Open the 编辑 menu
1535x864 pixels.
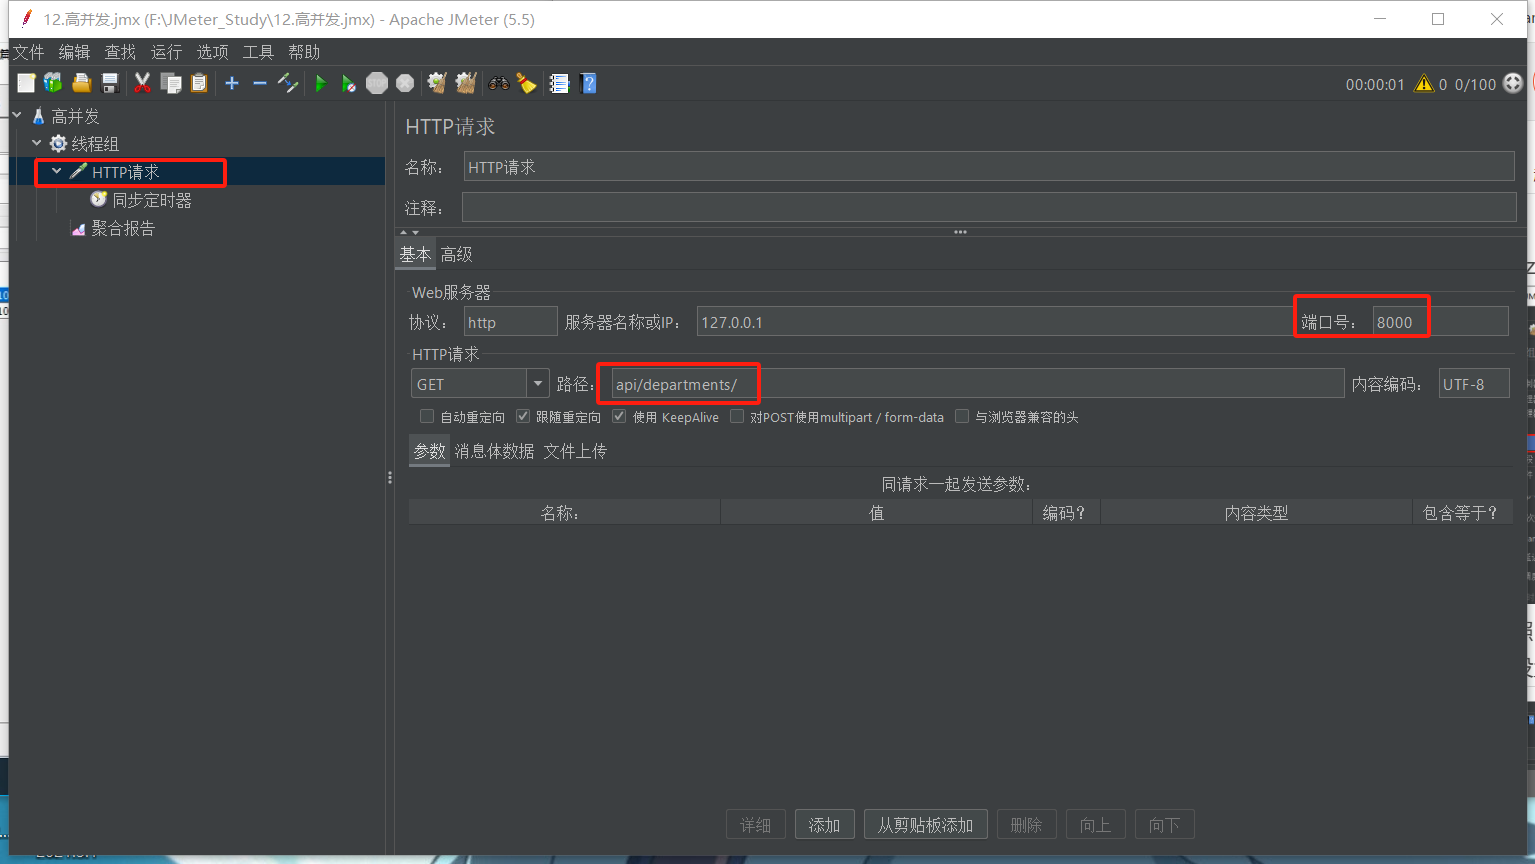pos(74,52)
